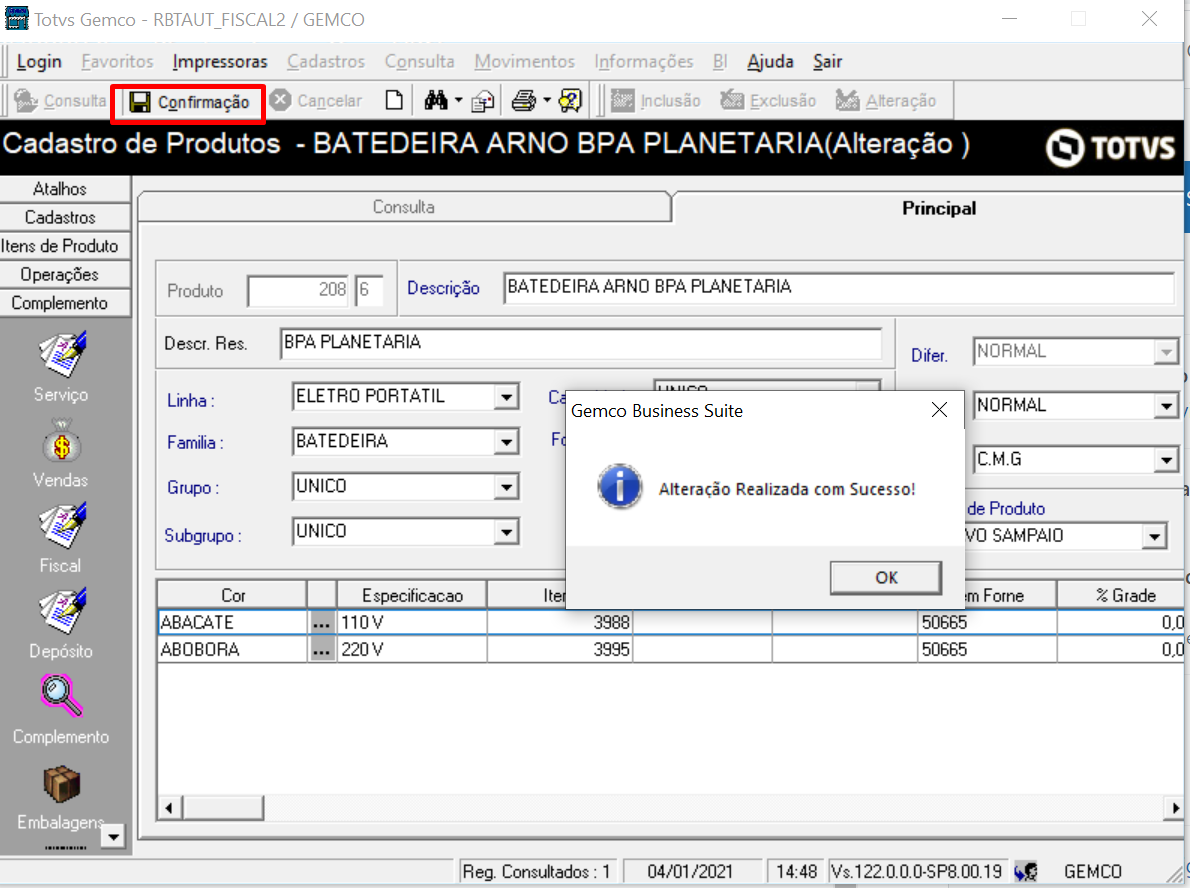Click the grid scroll right arrow
Screen dimensions: 1190x888
tap(1175, 808)
